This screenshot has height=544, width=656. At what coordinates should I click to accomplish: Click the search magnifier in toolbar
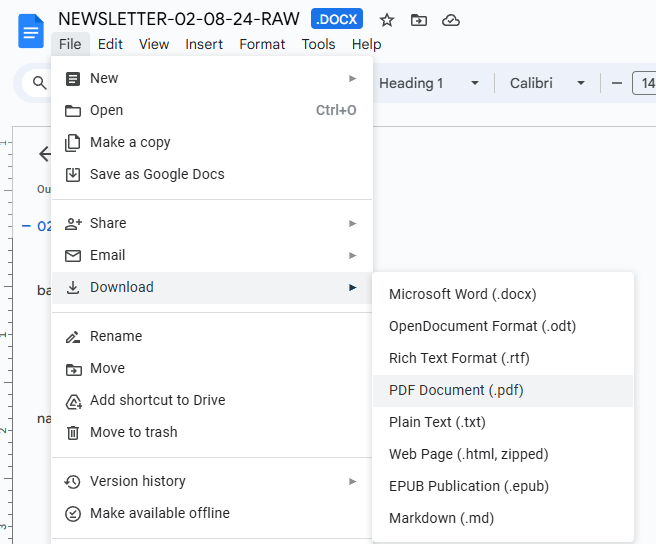pos(40,83)
